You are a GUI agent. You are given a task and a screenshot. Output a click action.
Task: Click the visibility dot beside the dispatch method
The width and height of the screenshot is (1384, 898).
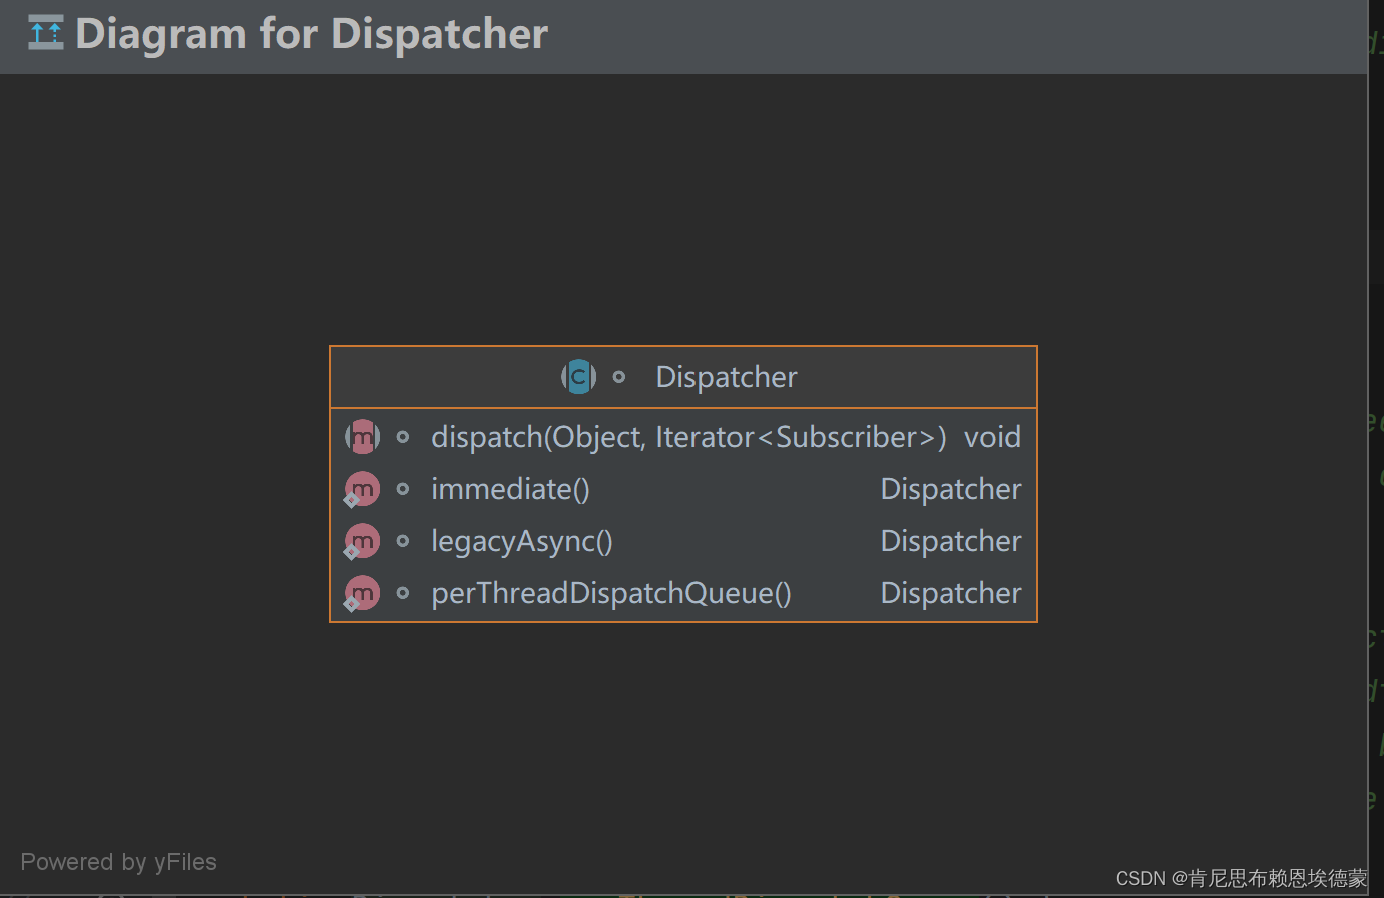pos(403,437)
